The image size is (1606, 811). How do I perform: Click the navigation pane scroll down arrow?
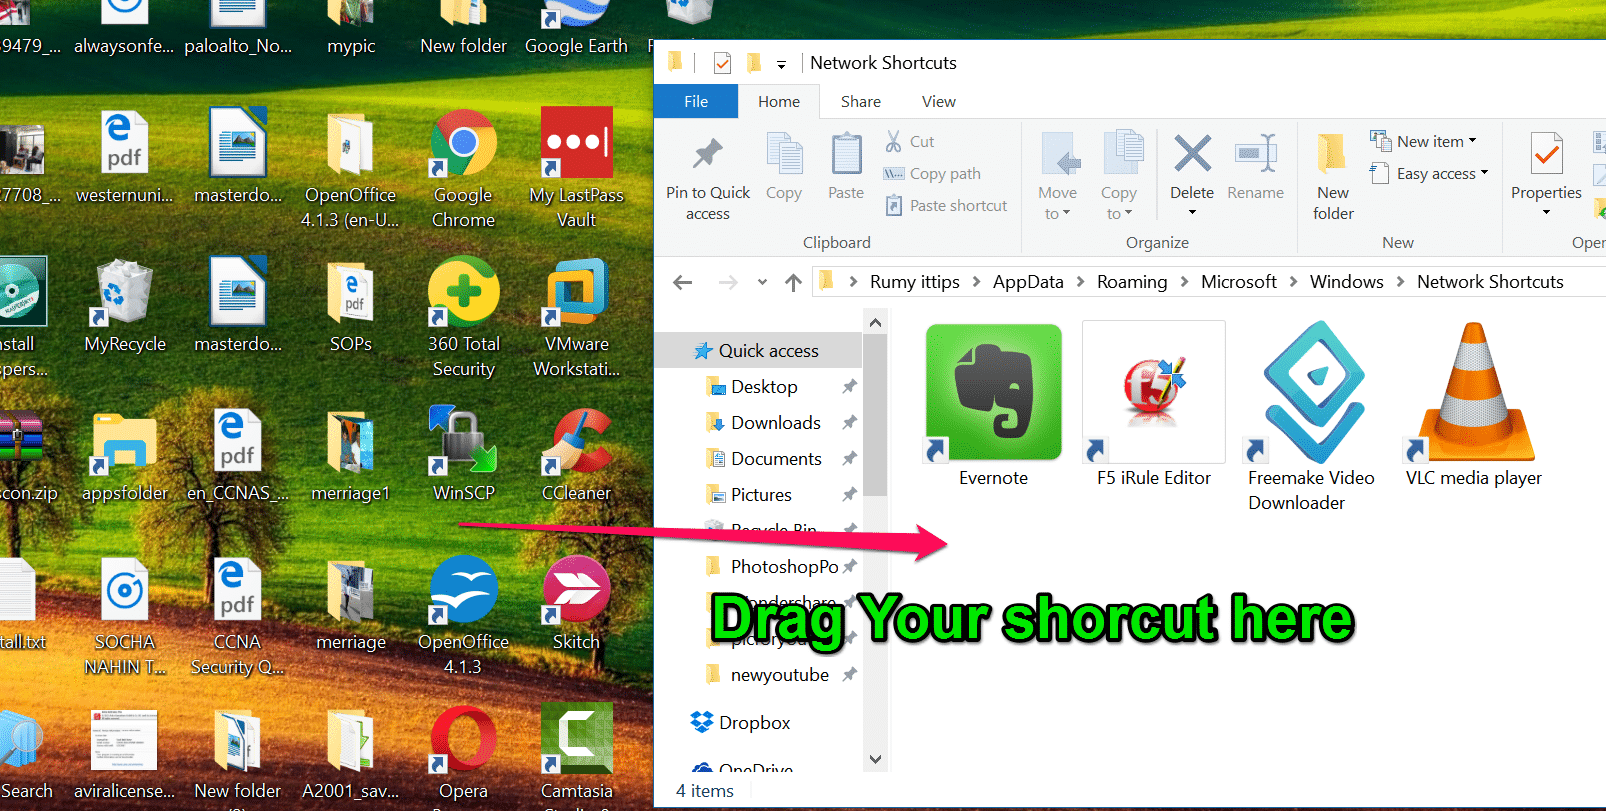click(x=875, y=759)
